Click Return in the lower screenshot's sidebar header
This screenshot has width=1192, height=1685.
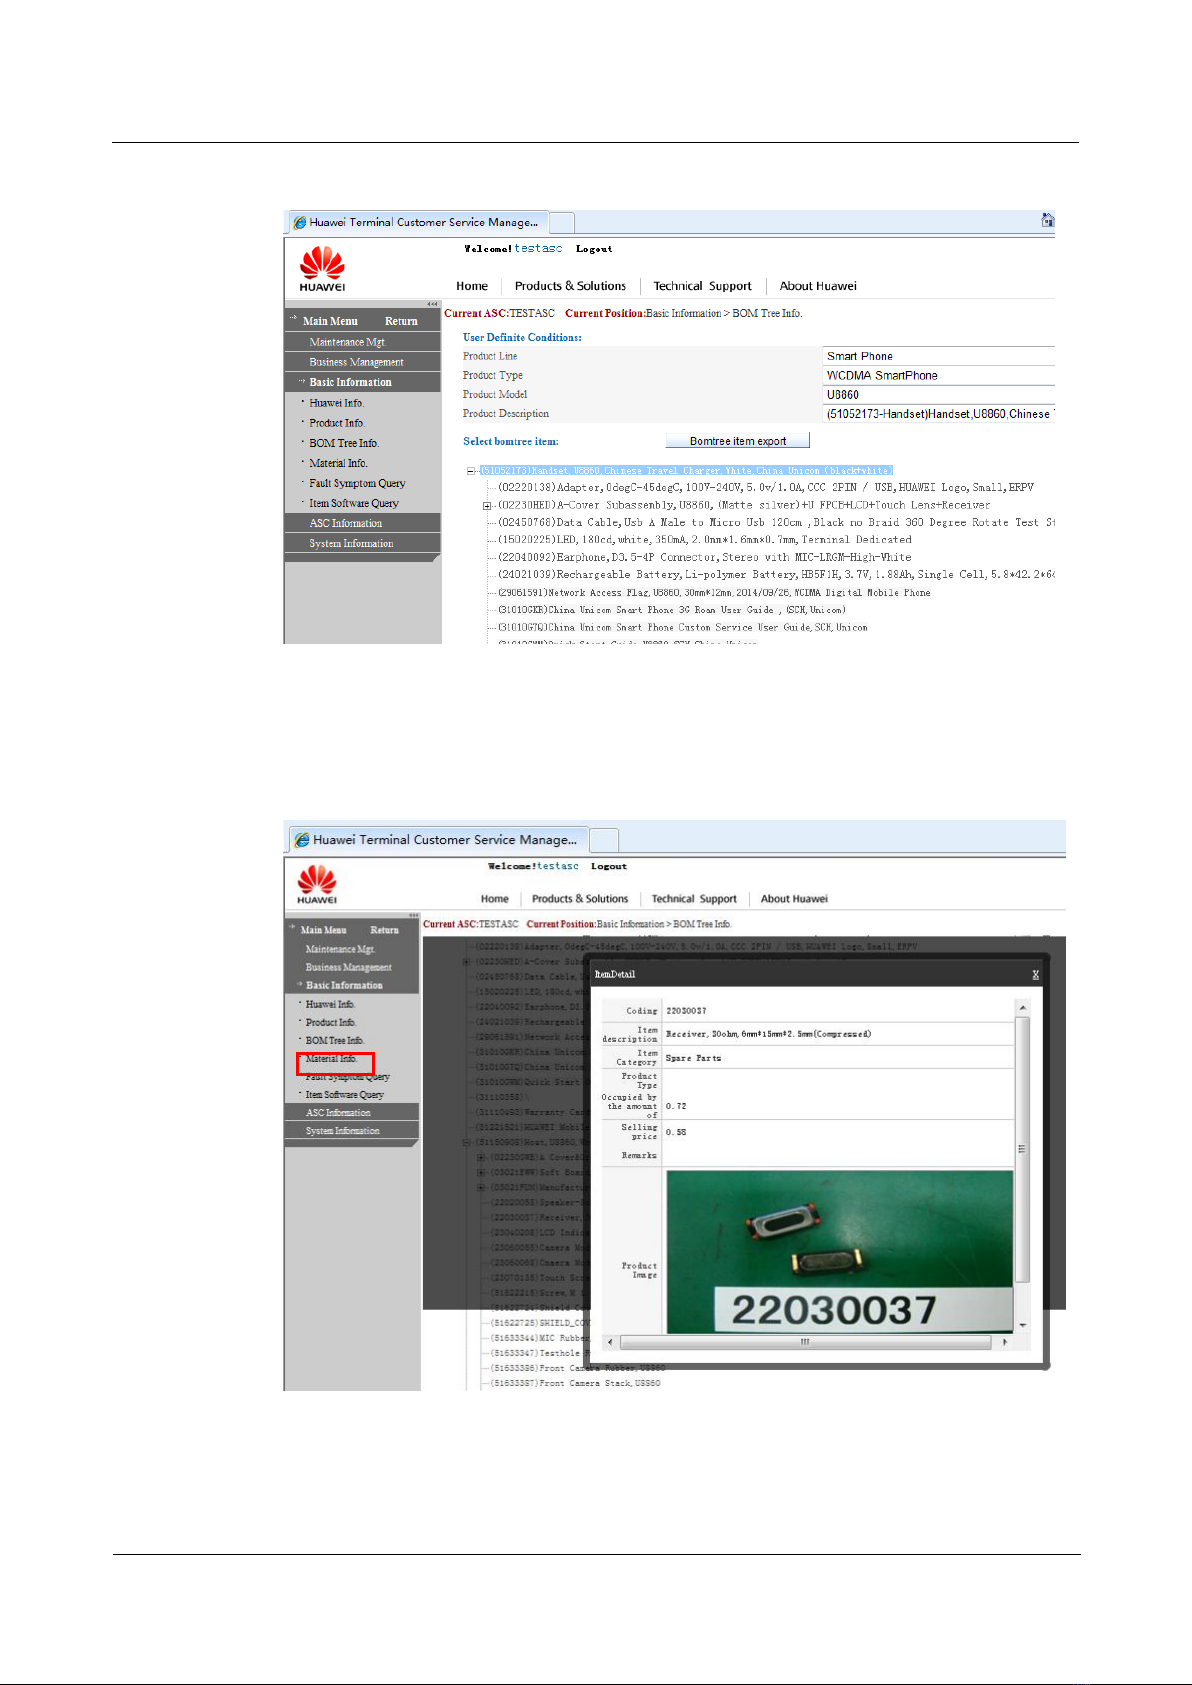(384, 930)
